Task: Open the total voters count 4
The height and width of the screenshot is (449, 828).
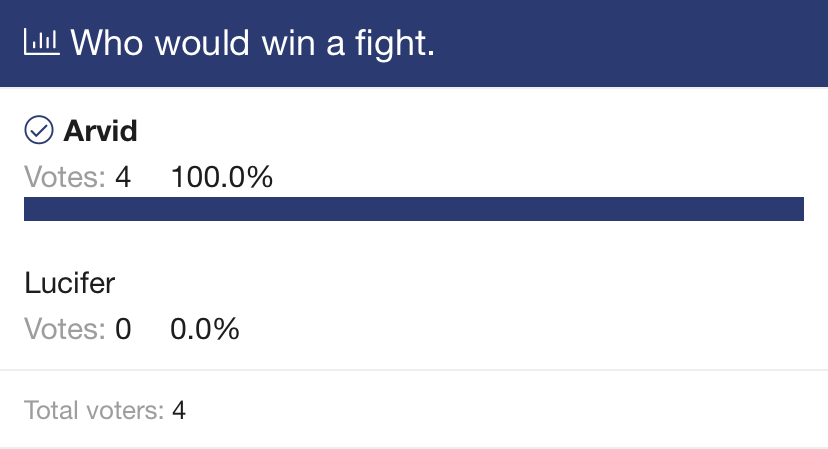Action: [x=179, y=410]
